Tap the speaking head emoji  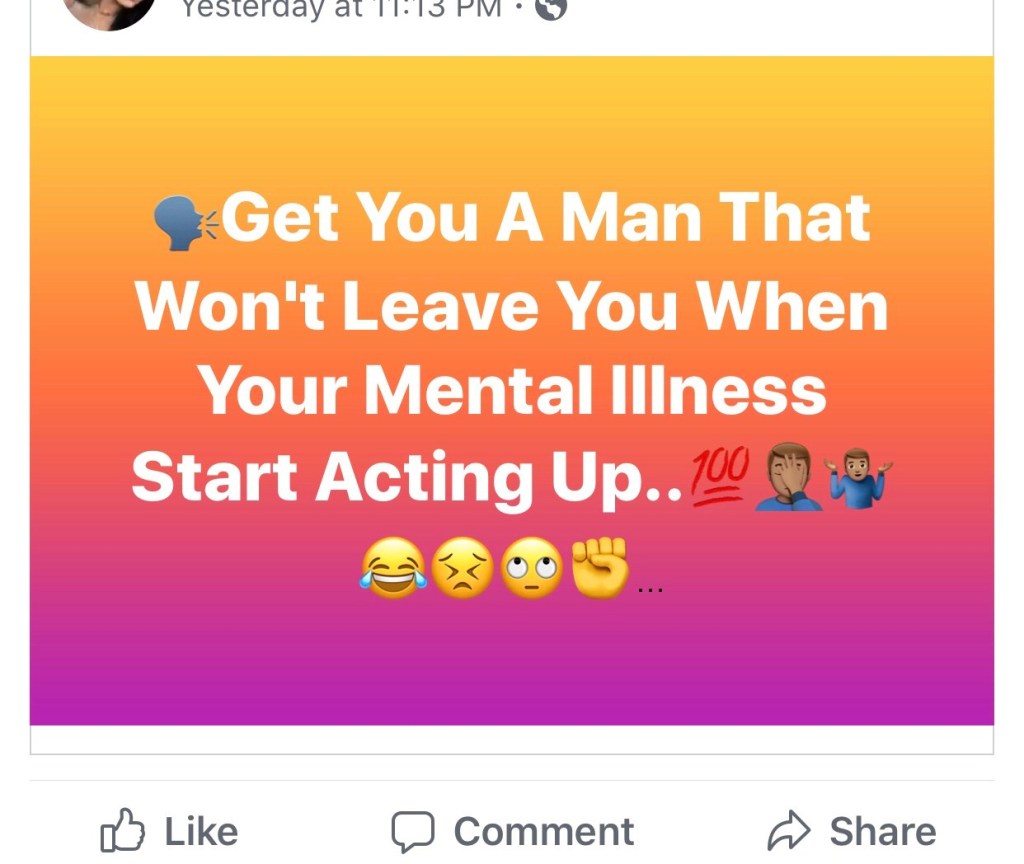coord(185,222)
